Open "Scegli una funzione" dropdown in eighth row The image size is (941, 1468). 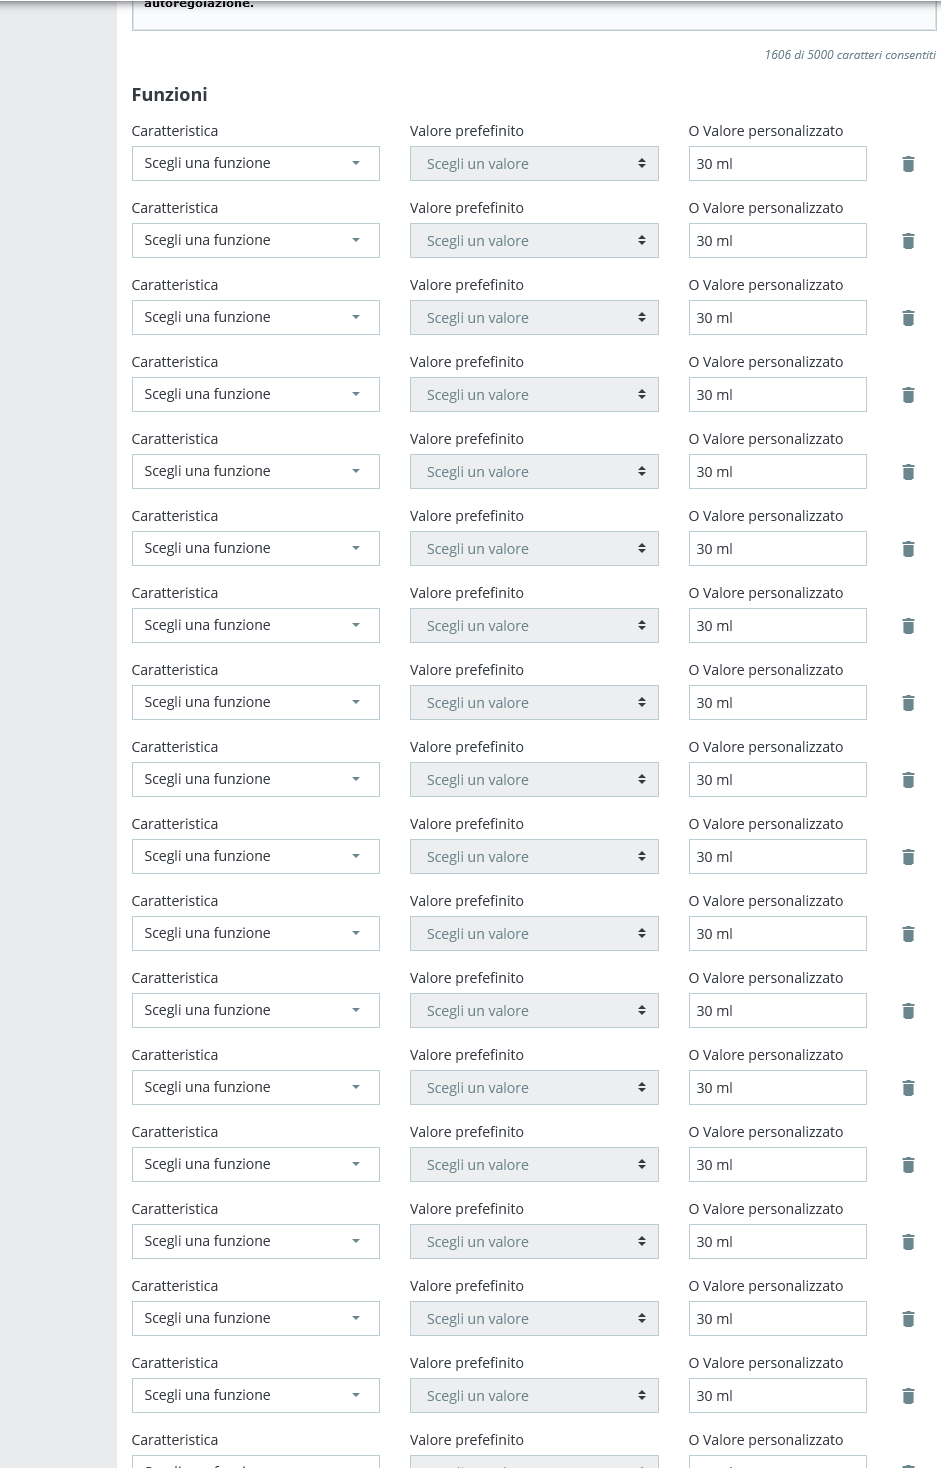point(255,703)
